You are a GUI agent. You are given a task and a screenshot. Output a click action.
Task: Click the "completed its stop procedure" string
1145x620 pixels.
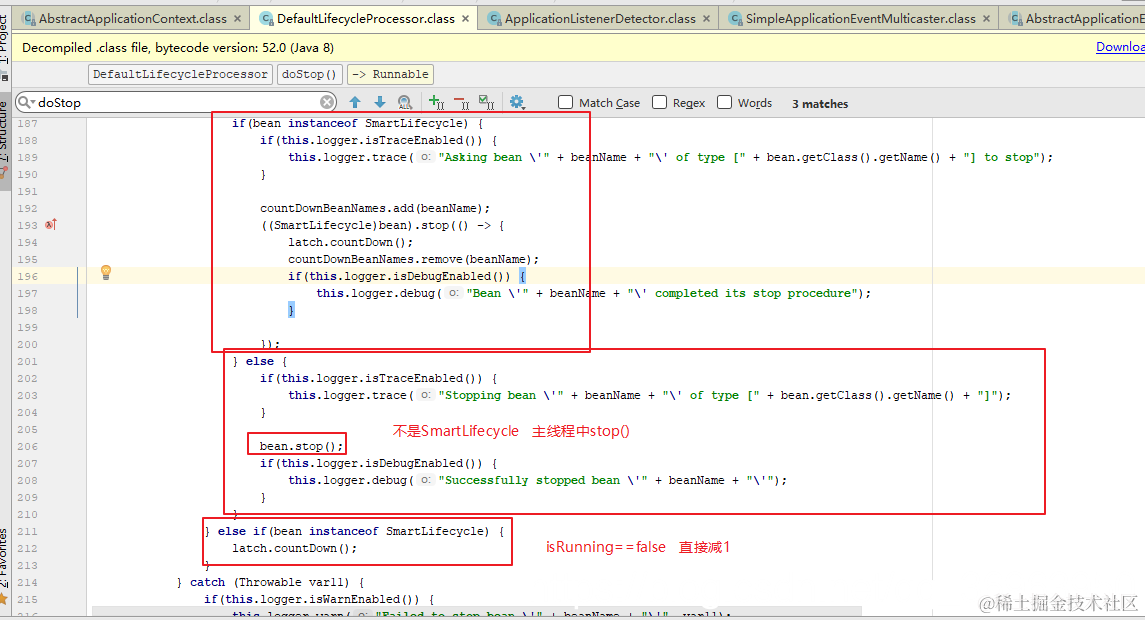[x=743, y=293]
